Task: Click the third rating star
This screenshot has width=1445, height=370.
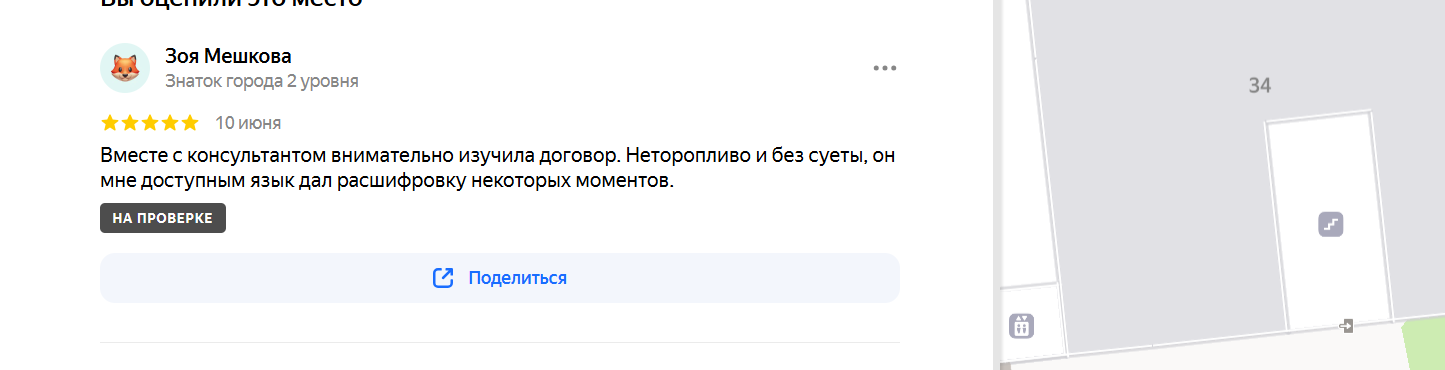Action: coord(150,123)
